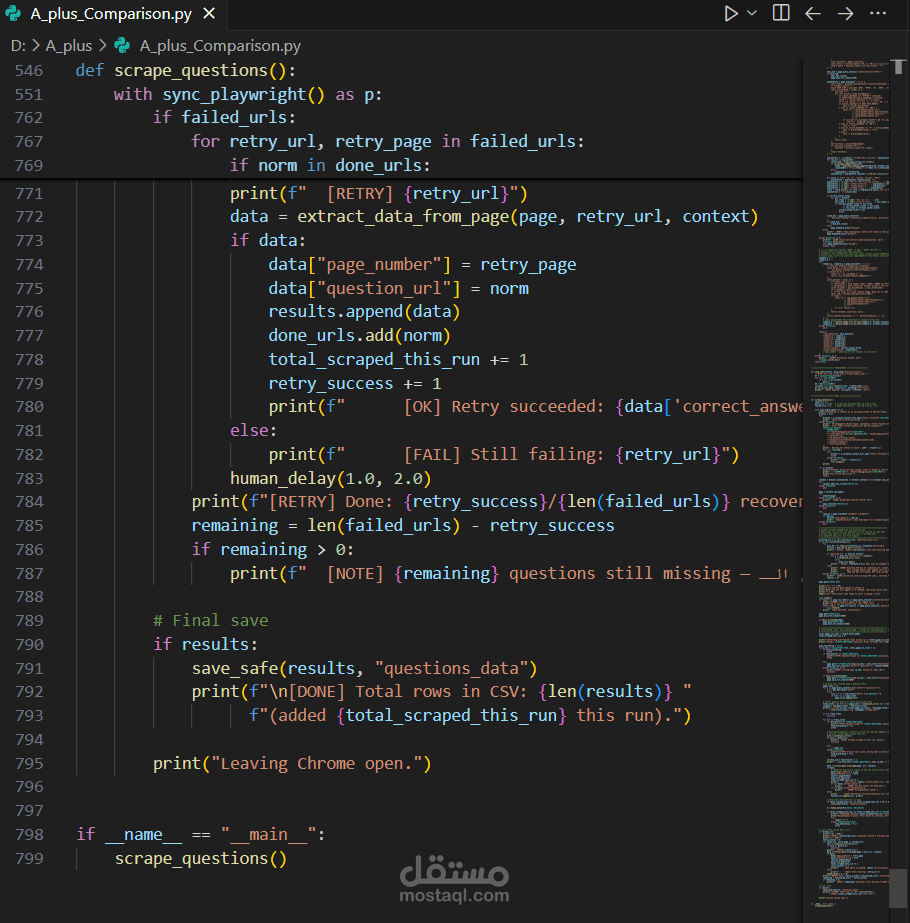Screen dimensions: 910x923
Task: Go forward to next location arrow
Action: coord(845,14)
